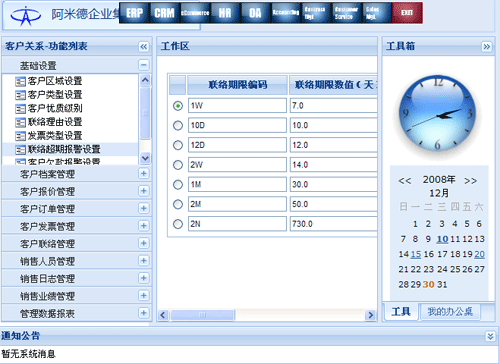The width and height of the screenshot is (500, 364).
Task: Select the radio button for row 12D
Action: [178, 145]
